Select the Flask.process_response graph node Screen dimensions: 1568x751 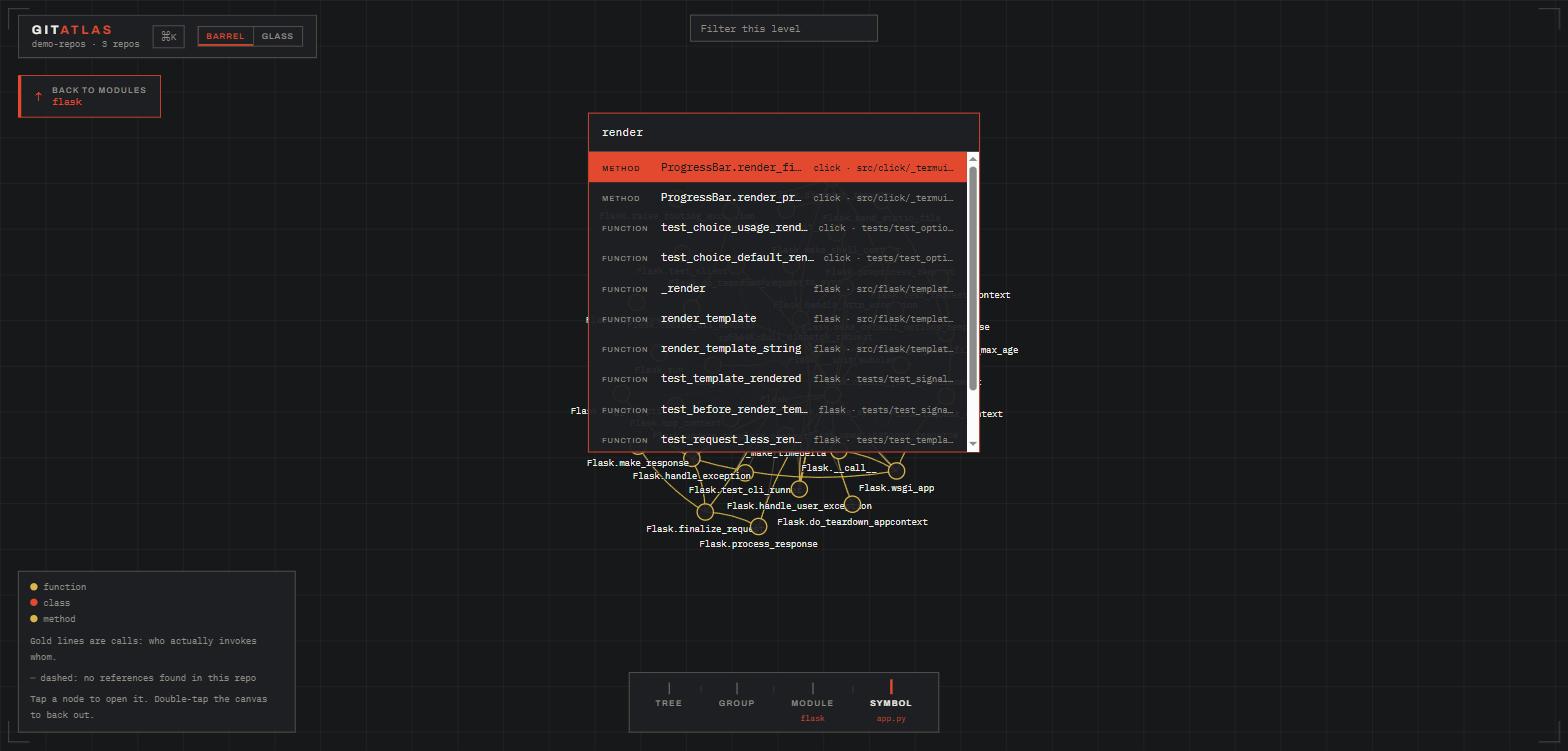pos(758,527)
